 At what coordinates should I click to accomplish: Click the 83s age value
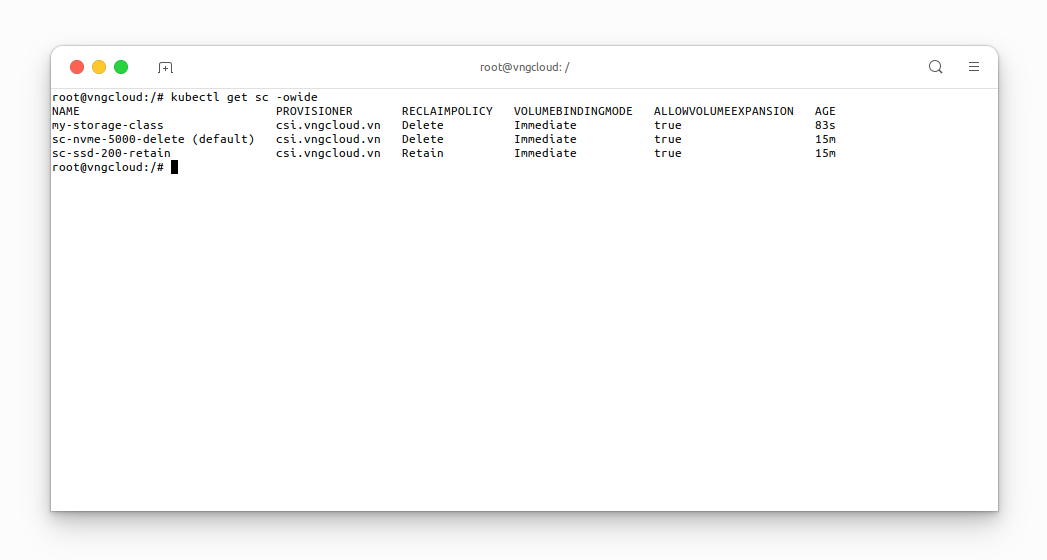[825, 125]
